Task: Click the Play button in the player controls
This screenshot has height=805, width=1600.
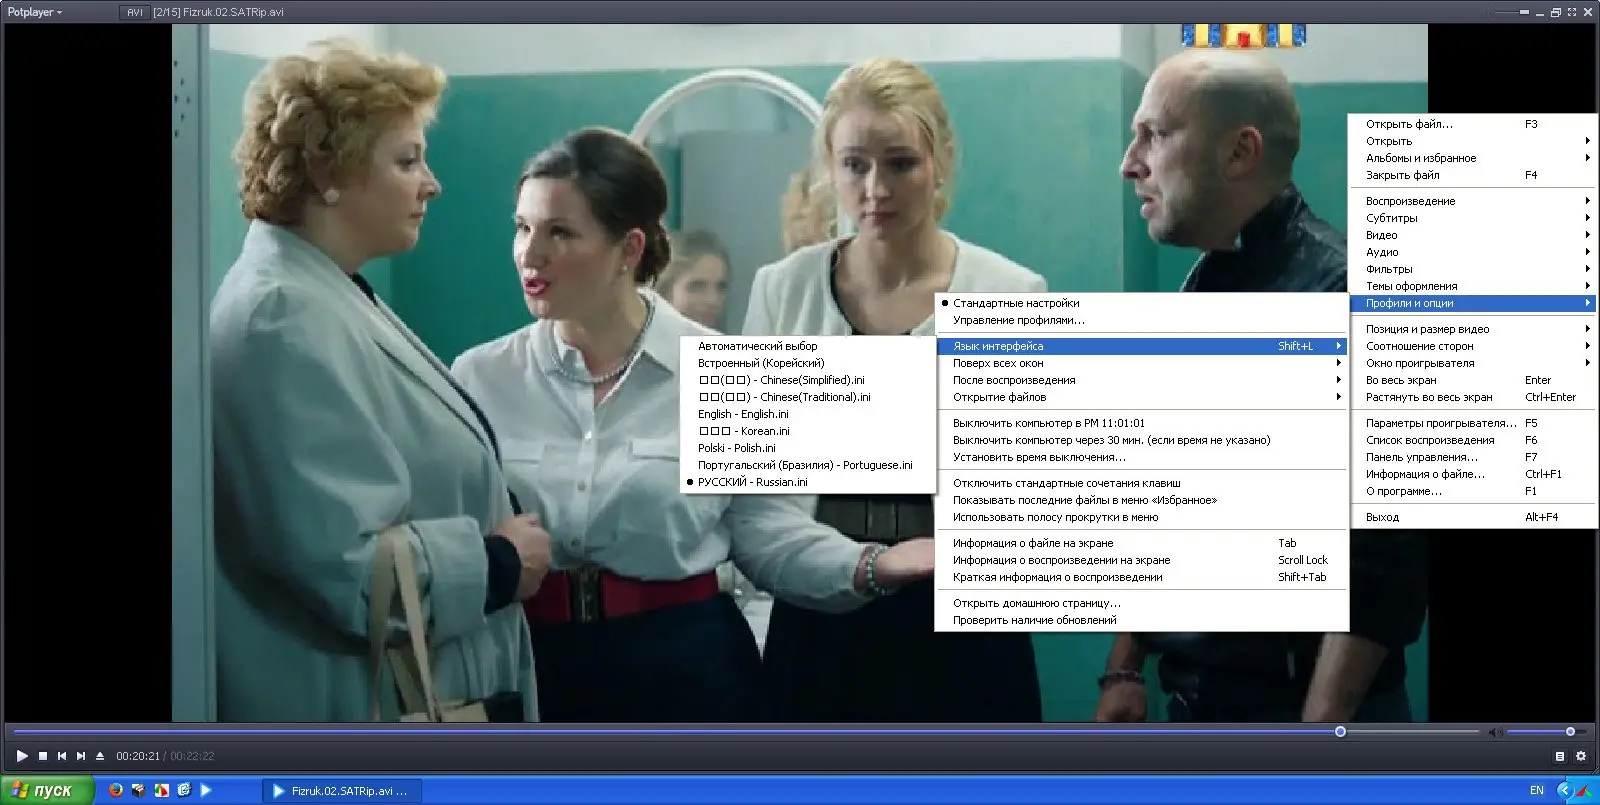Action: tap(22, 756)
